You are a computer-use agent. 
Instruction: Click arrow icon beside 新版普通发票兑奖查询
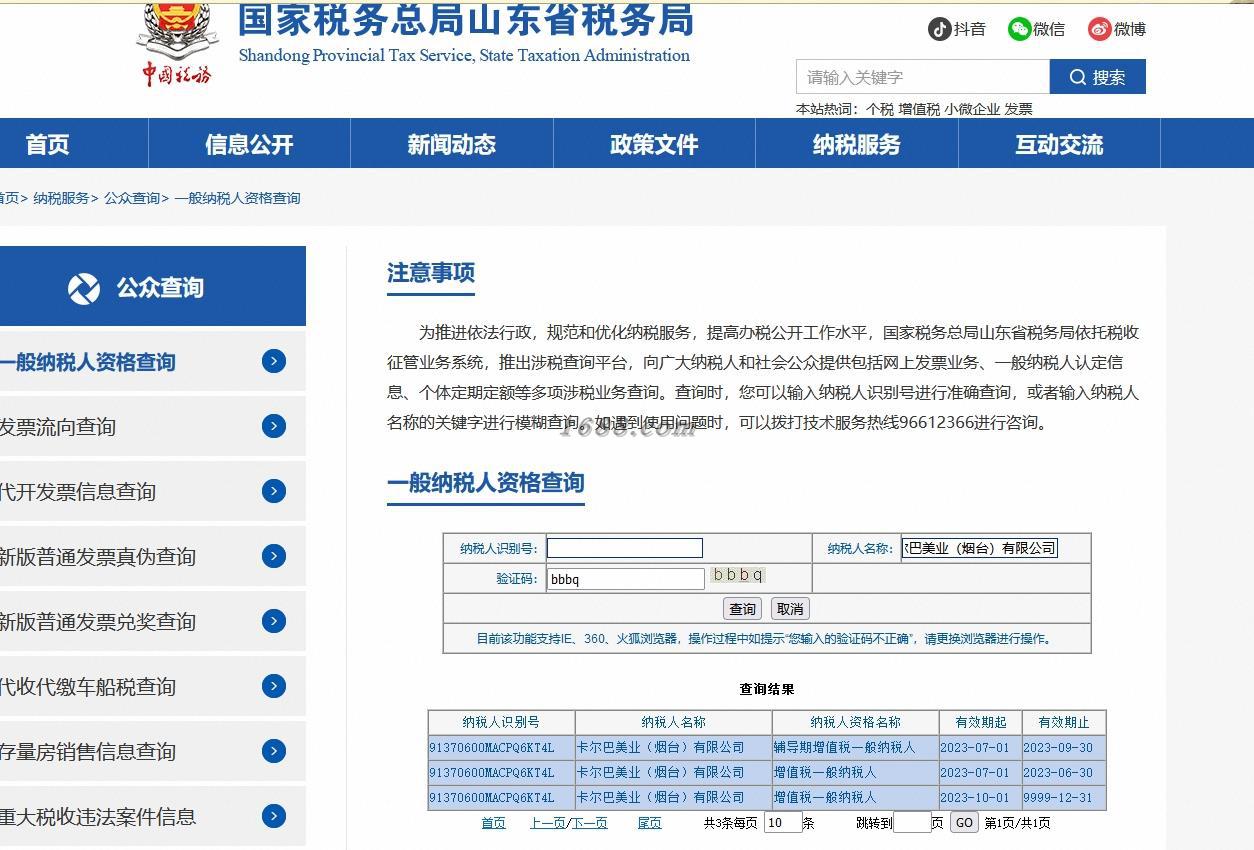(274, 621)
